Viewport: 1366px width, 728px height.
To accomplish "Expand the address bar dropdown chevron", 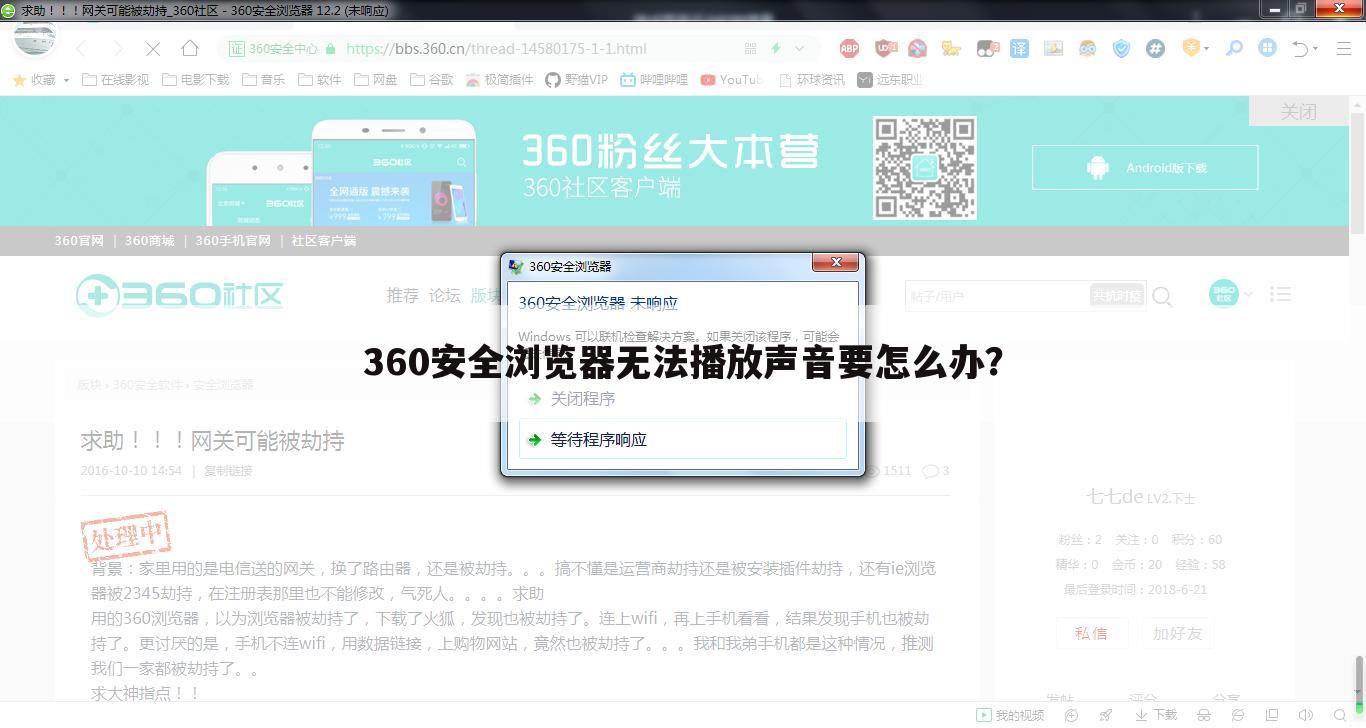I will point(799,48).
